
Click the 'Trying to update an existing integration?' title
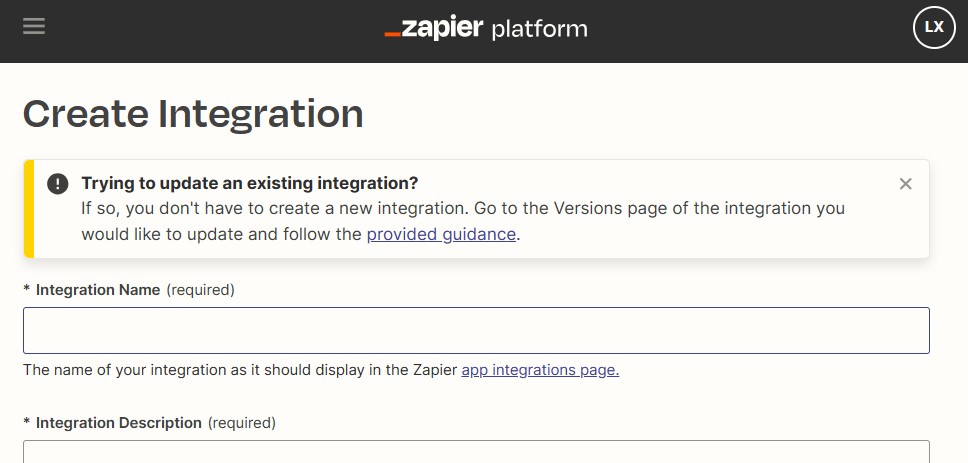(249, 183)
